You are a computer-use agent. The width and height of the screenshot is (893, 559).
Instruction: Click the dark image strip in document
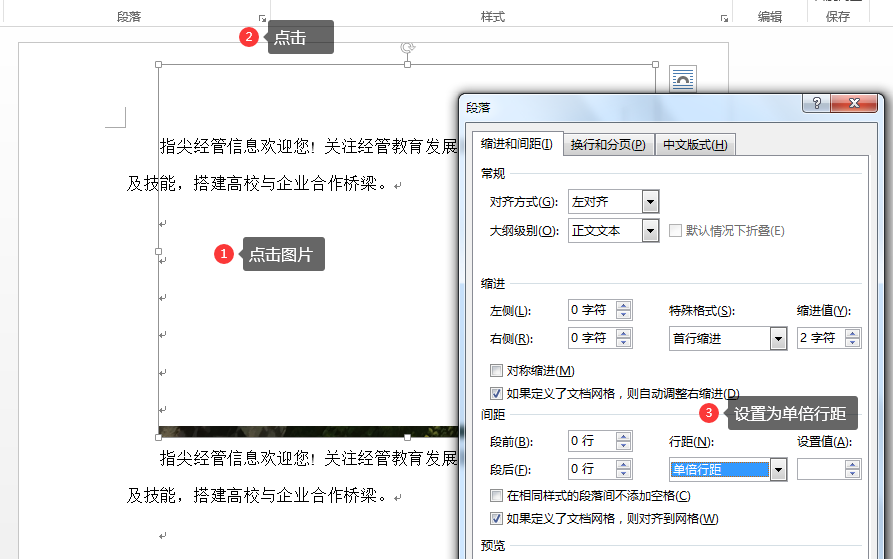[x=308, y=431]
